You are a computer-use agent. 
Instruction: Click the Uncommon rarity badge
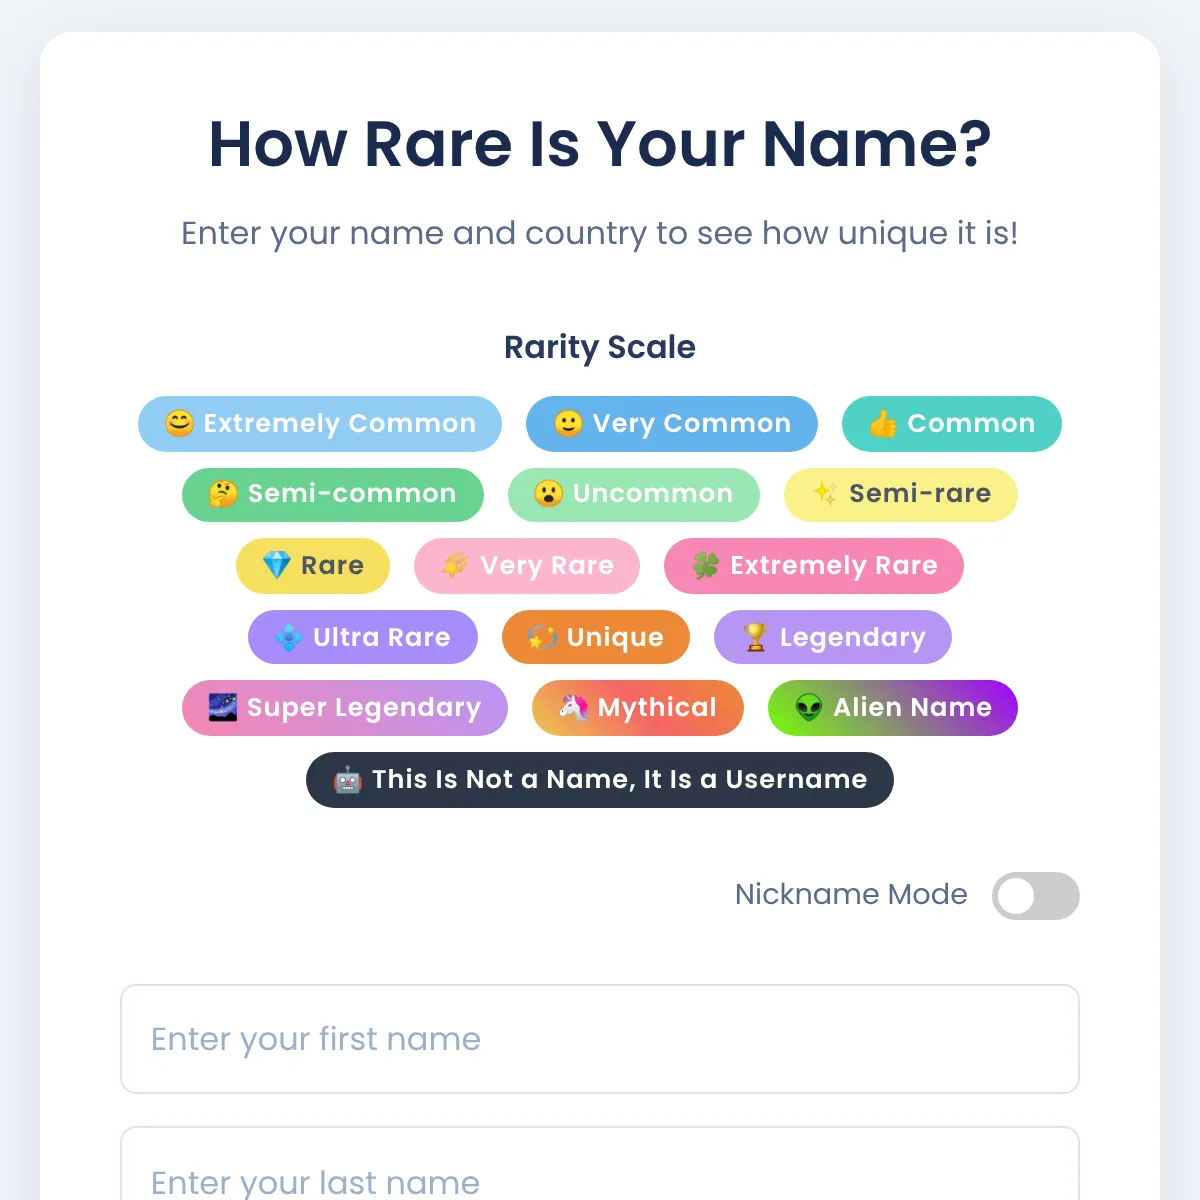(634, 494)
